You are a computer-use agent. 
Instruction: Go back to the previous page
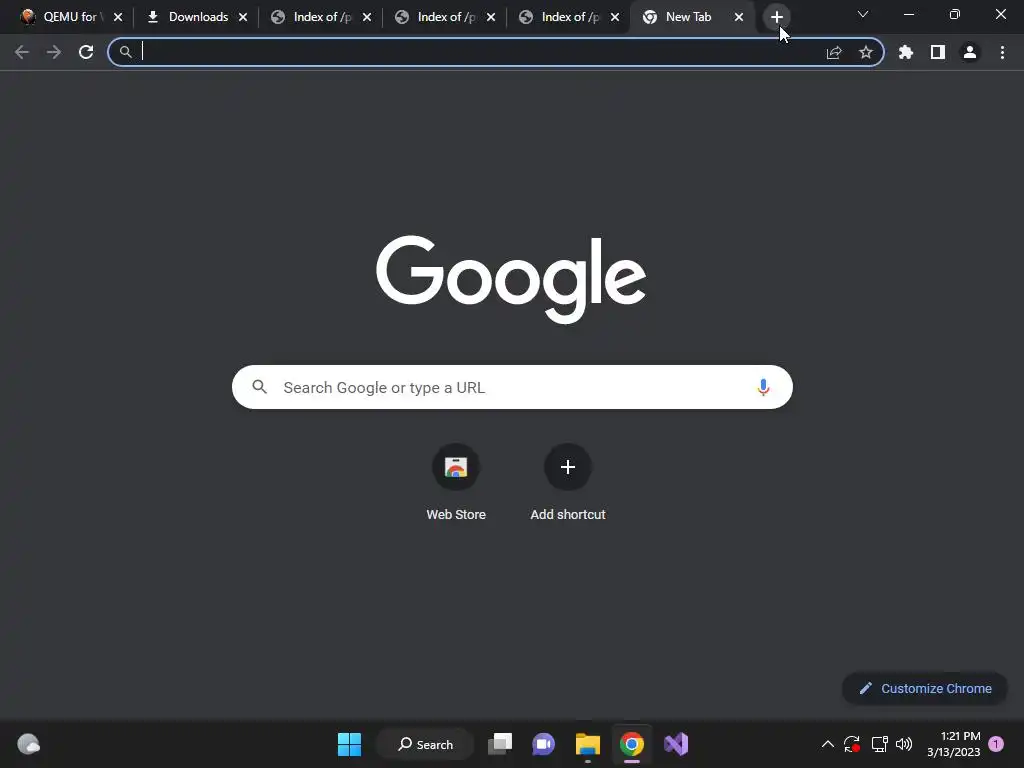(22, 52)
